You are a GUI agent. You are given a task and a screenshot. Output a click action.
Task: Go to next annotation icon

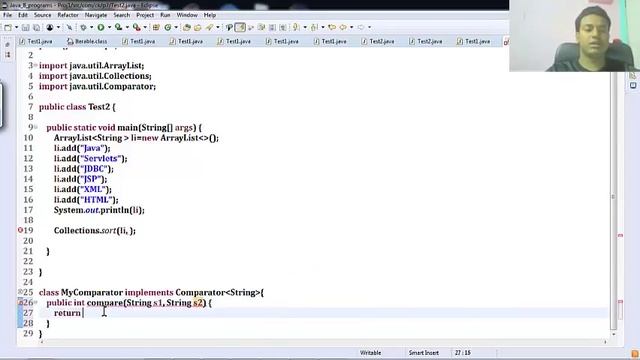pos(296,27)
